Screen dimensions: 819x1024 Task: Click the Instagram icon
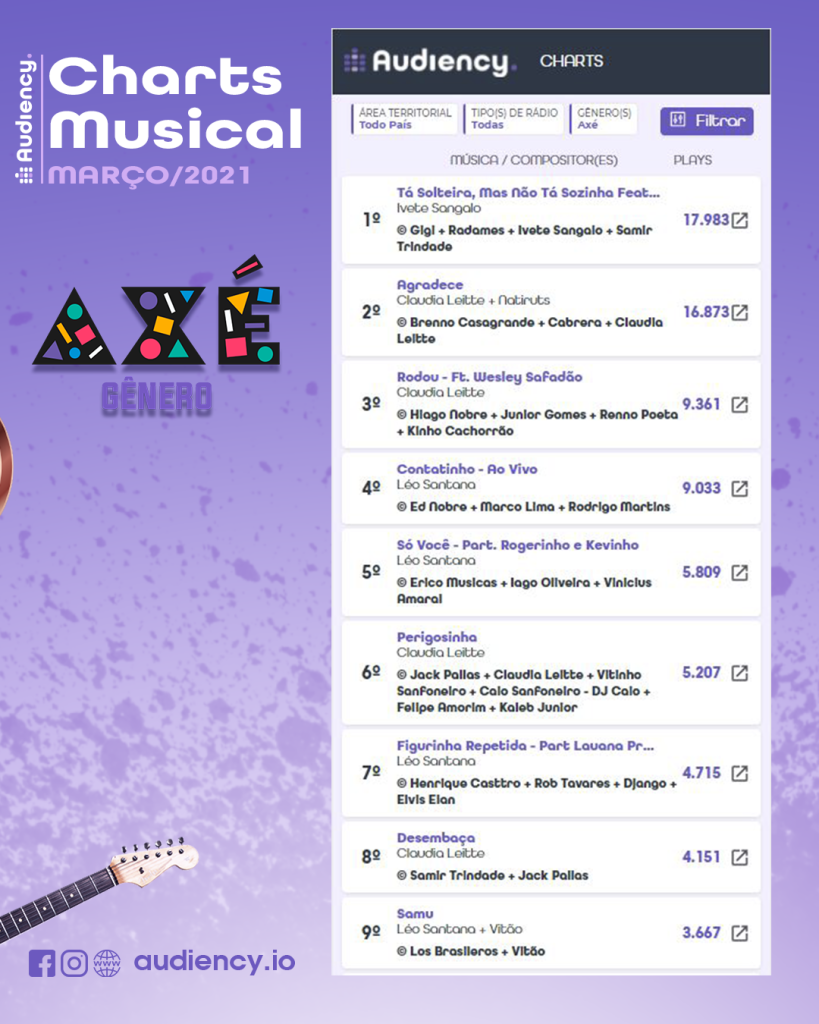click(74, 963)
